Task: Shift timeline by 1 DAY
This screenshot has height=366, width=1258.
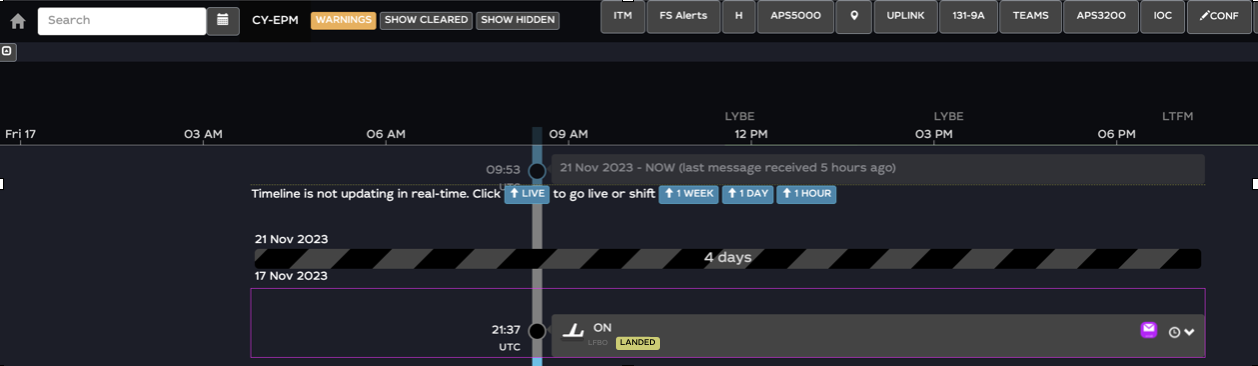Action: point(748,194)
